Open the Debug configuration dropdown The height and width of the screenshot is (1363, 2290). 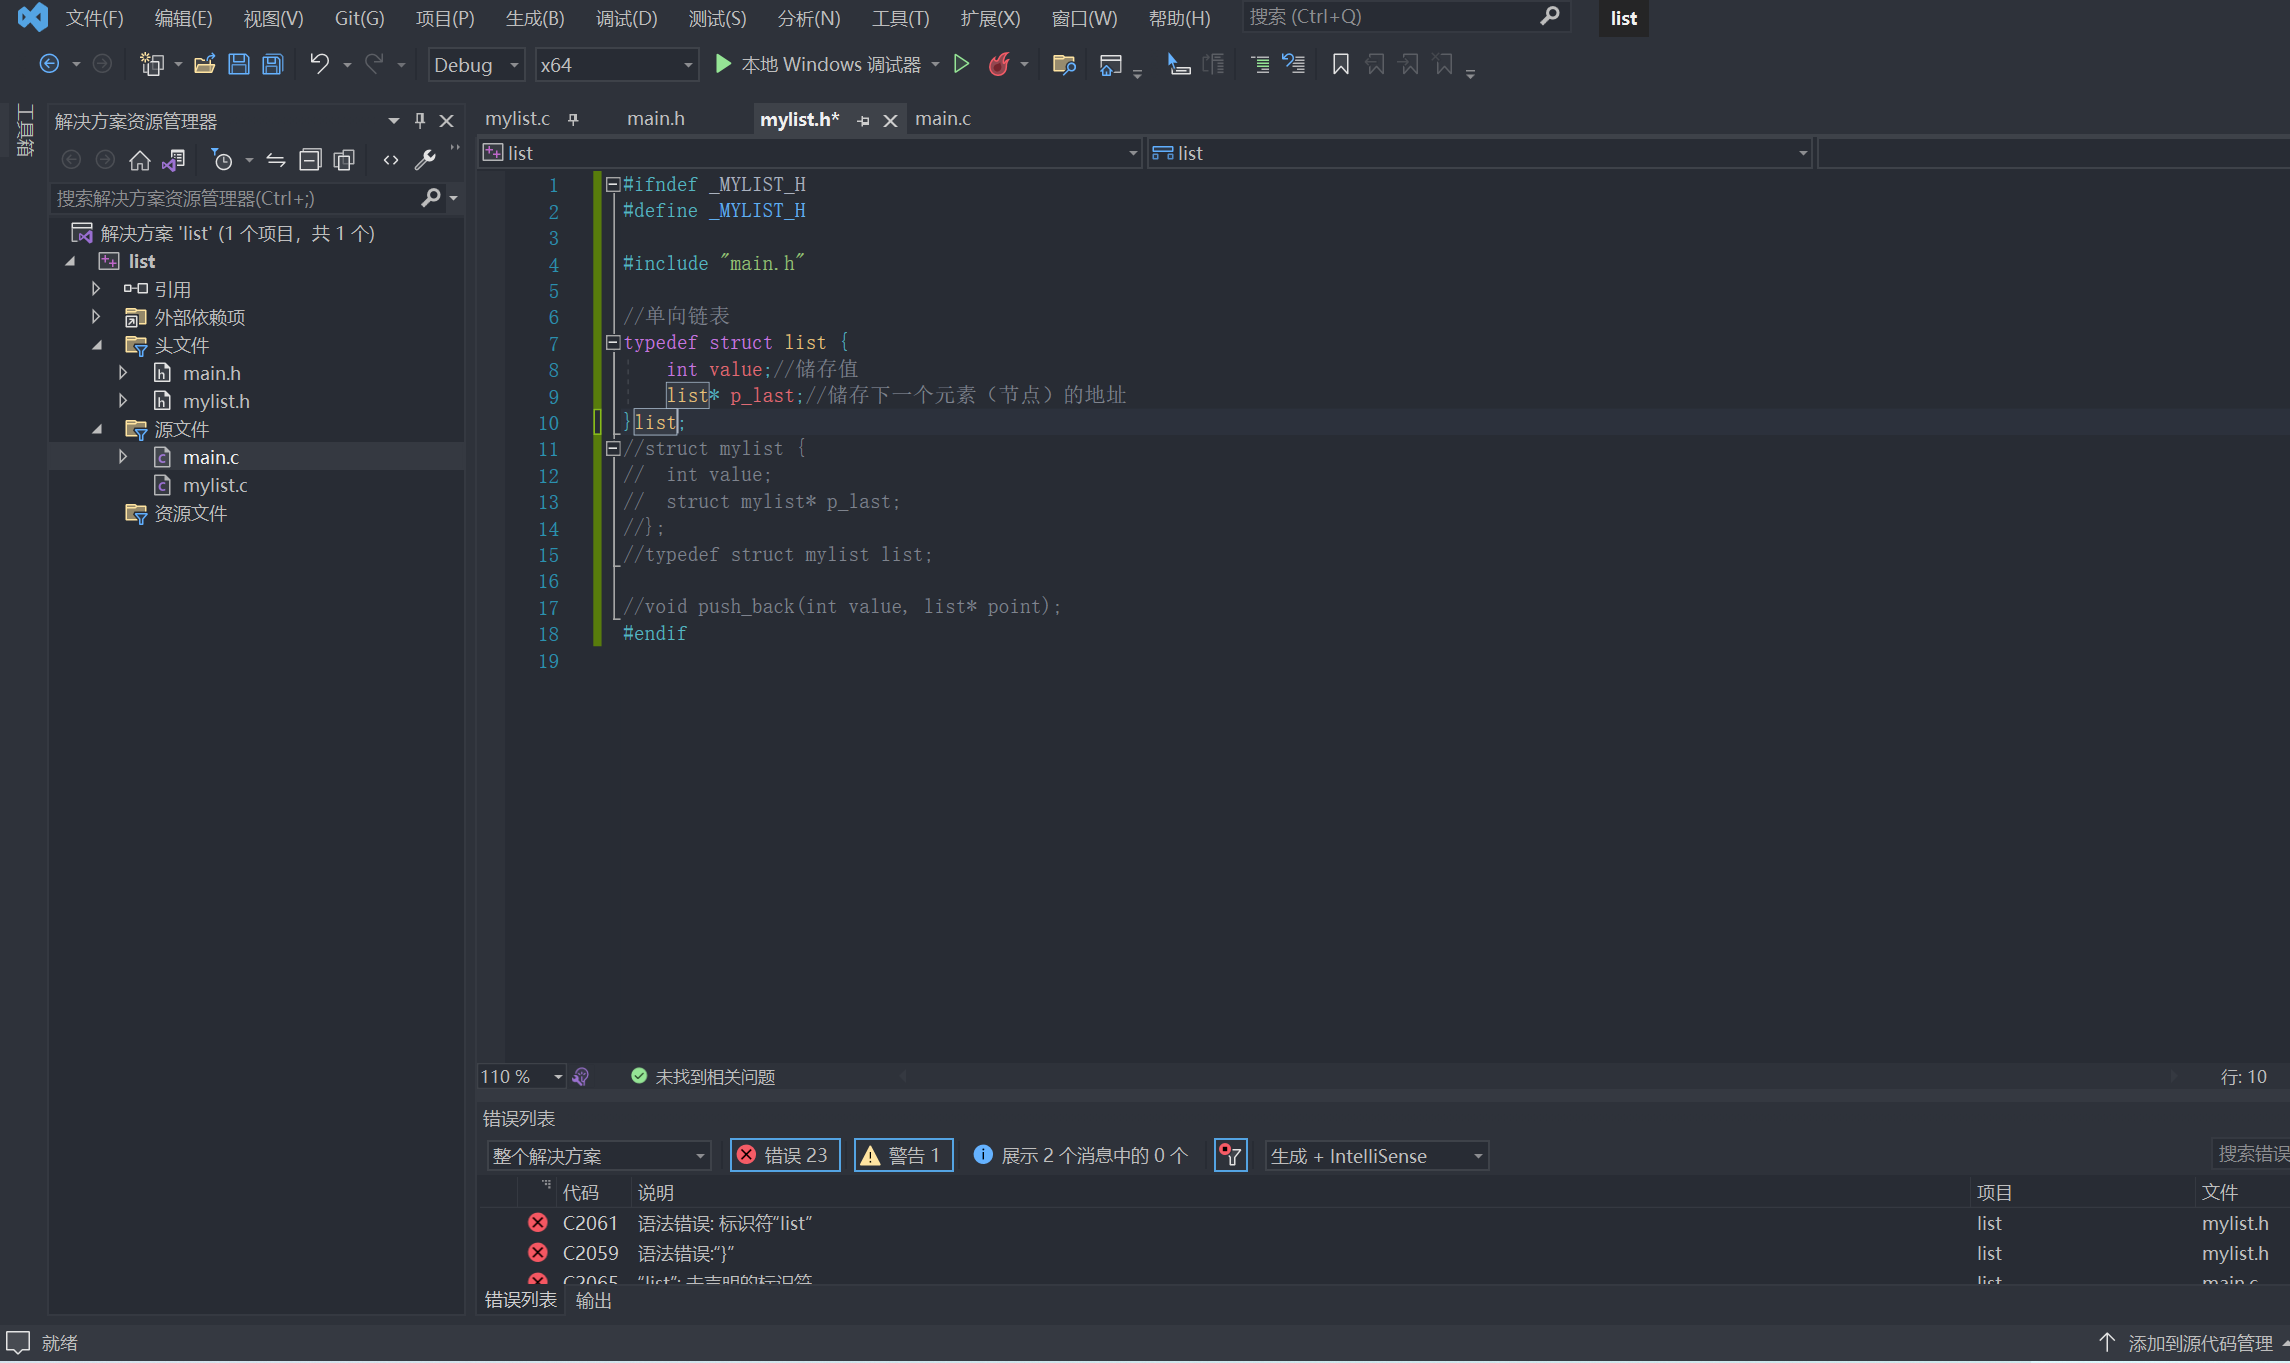(476, 65)
